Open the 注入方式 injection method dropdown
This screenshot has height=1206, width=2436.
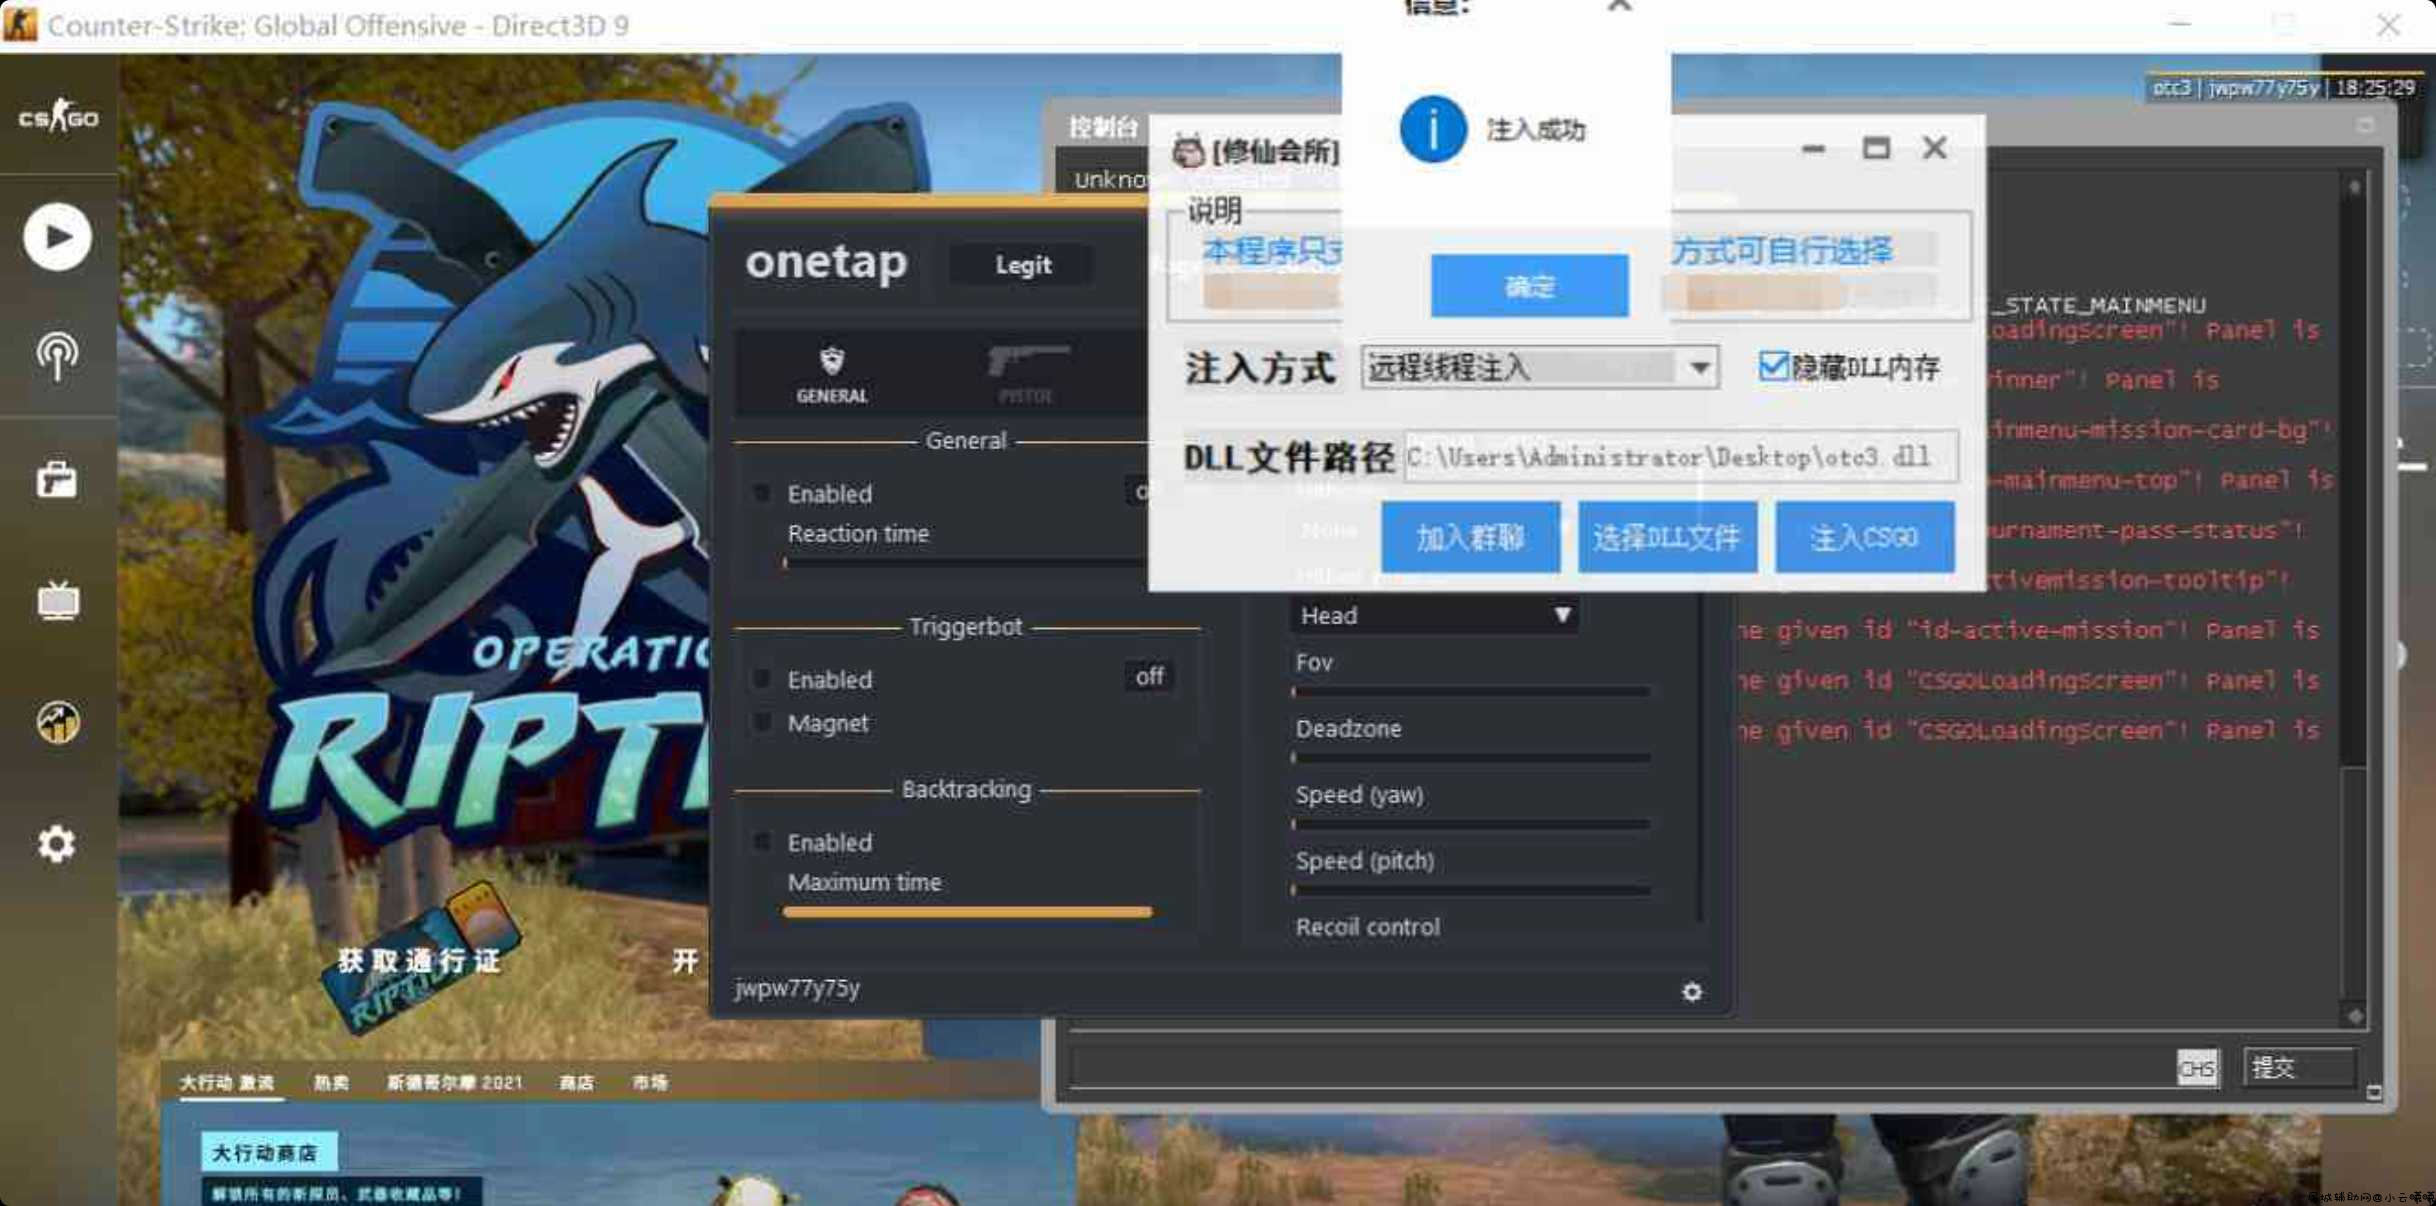point(1540,367)
